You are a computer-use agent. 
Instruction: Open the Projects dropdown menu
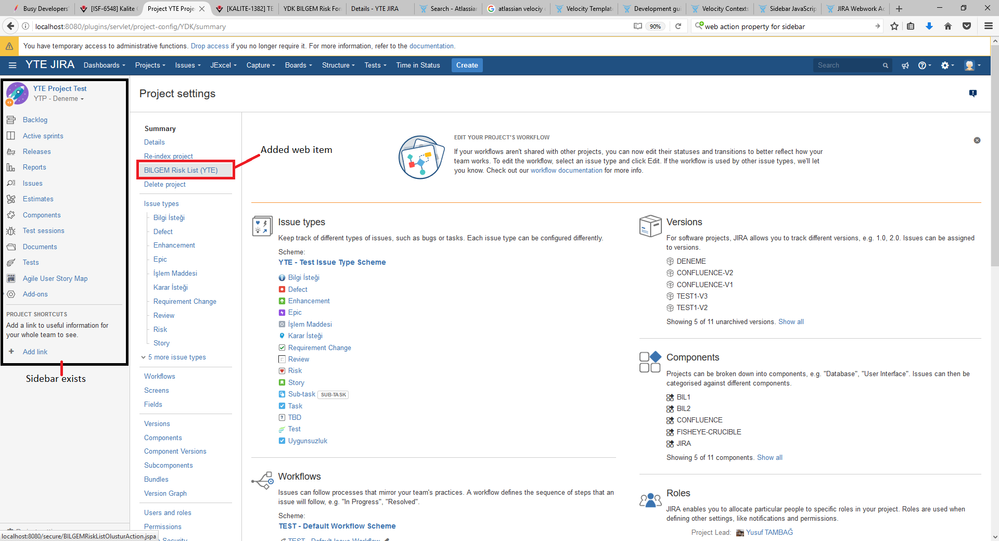150,66
